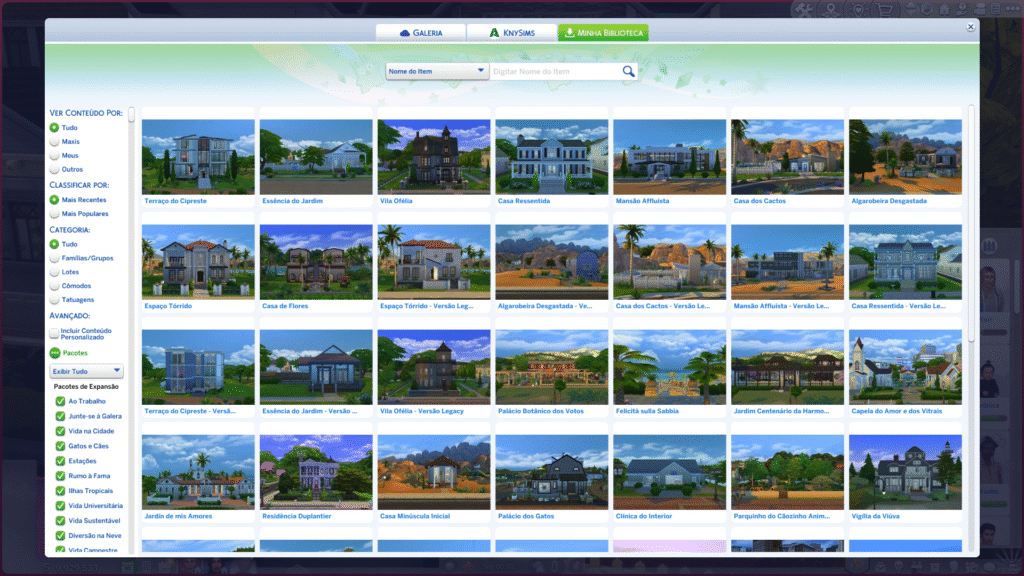The width and height of the screenshot is (1024, 576).
Task: Uncheck the Vida Universitária pack
Action: (x=60, y=505)
